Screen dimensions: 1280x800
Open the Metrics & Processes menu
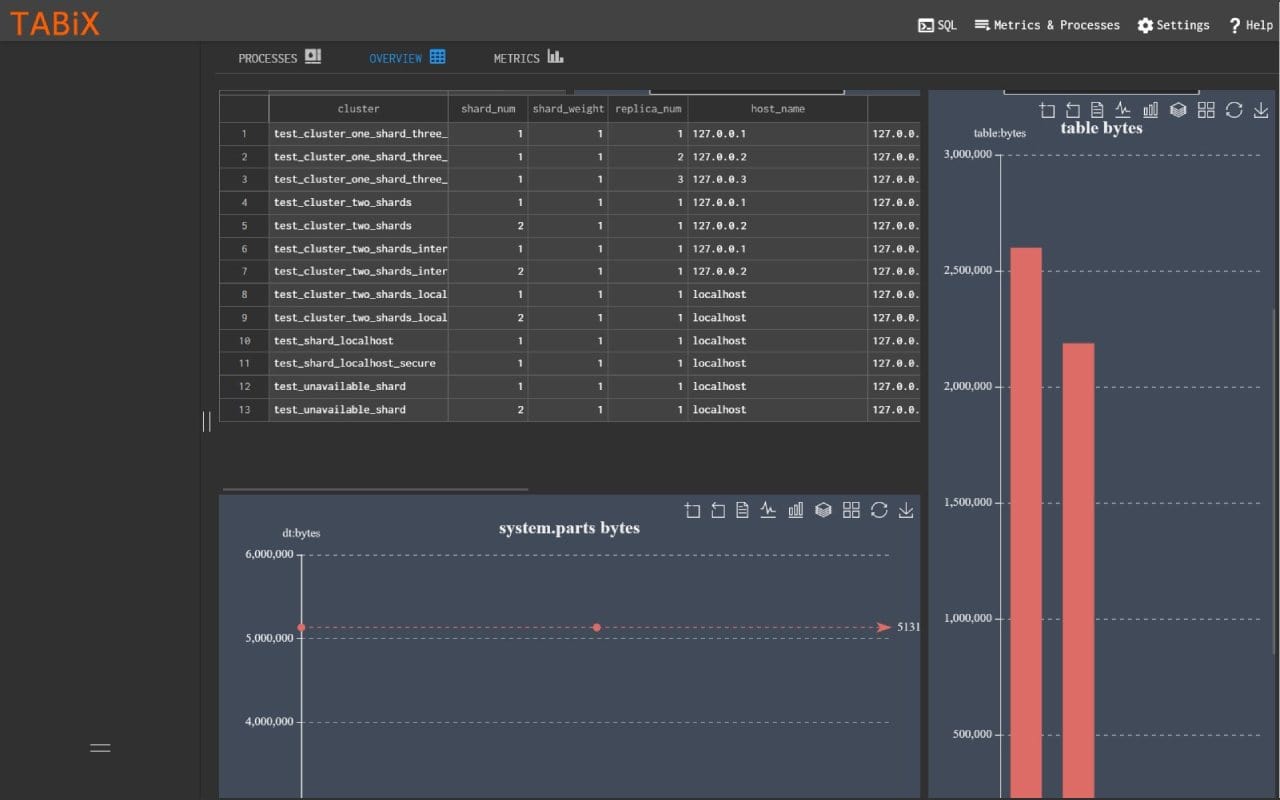point(1046,24)
